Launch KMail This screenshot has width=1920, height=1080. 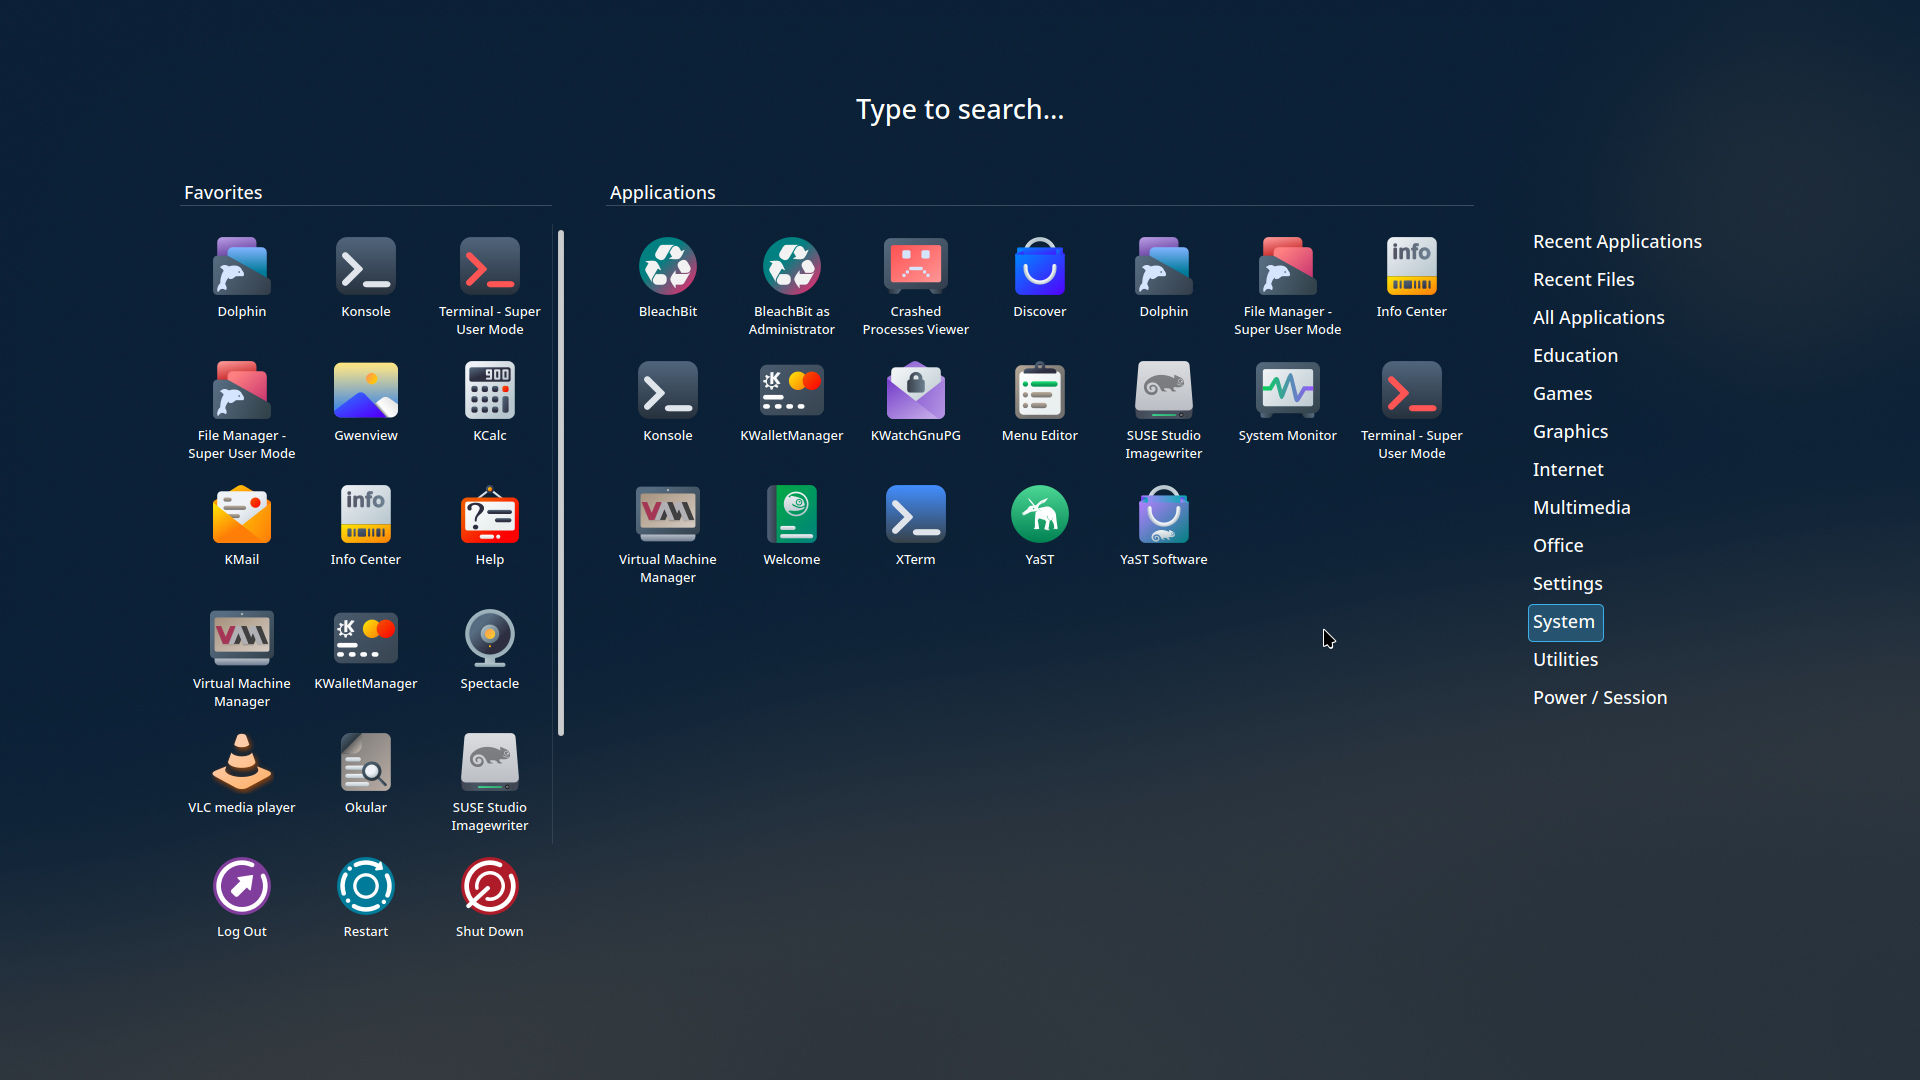click(242, 526)
